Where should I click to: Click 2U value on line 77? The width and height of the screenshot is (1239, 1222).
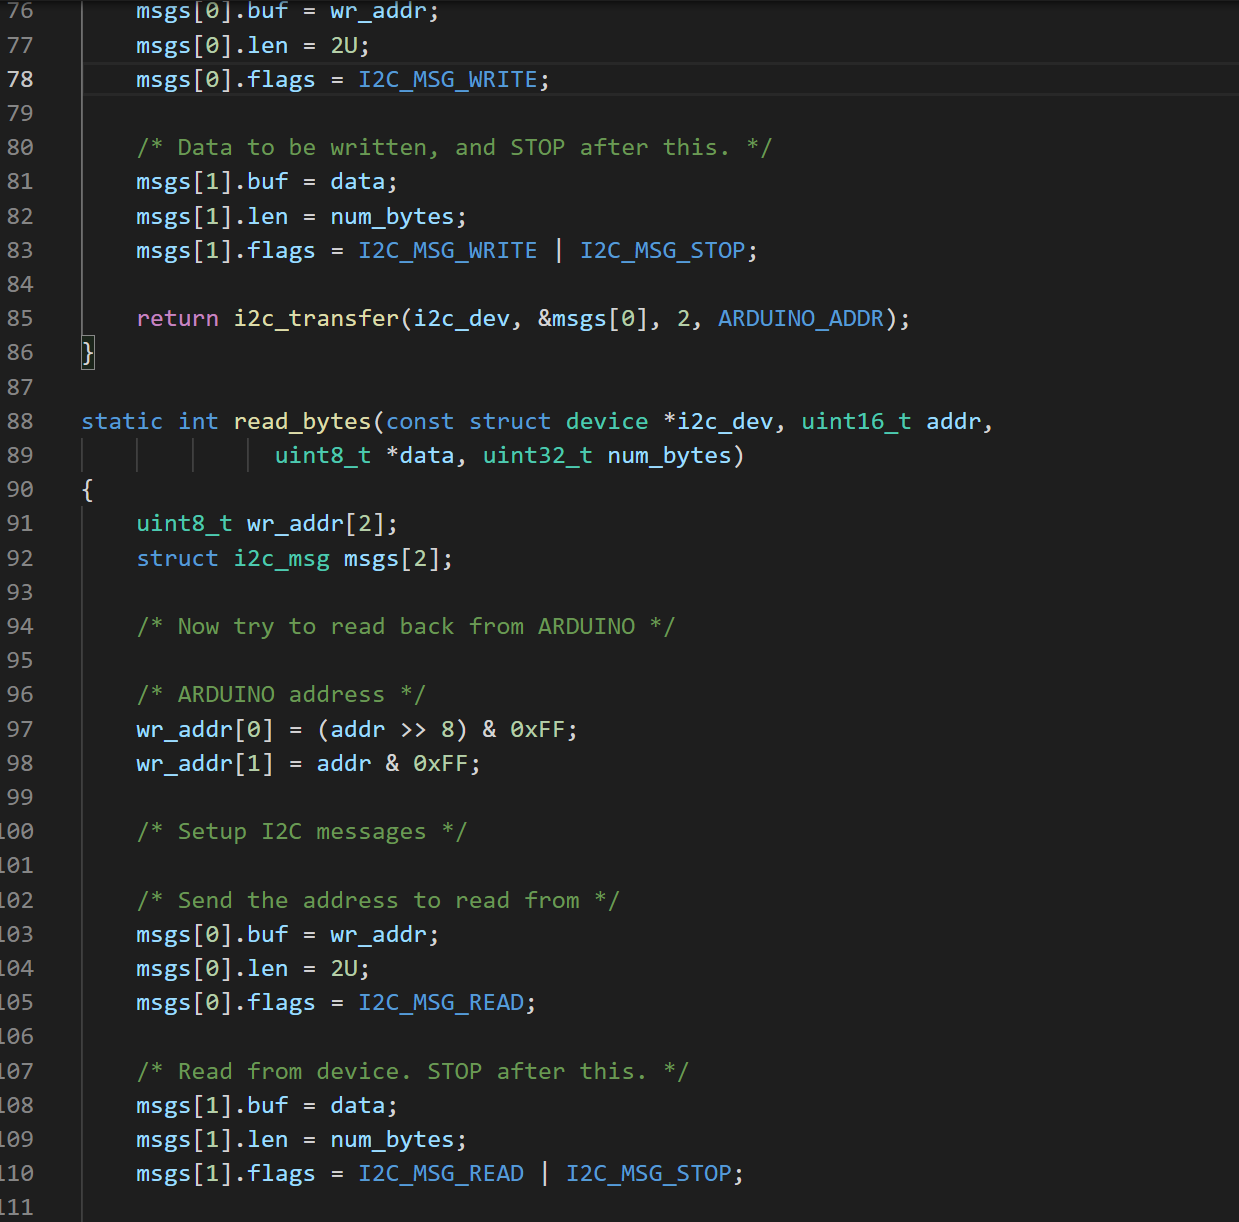(344, 45)
